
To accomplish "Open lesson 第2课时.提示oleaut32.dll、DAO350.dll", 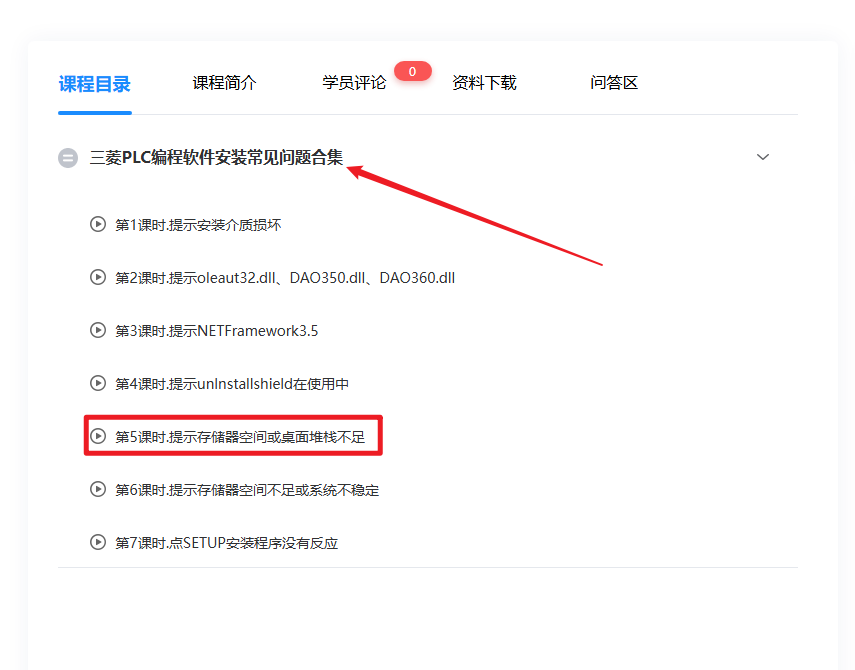I will tap(285, 277).
